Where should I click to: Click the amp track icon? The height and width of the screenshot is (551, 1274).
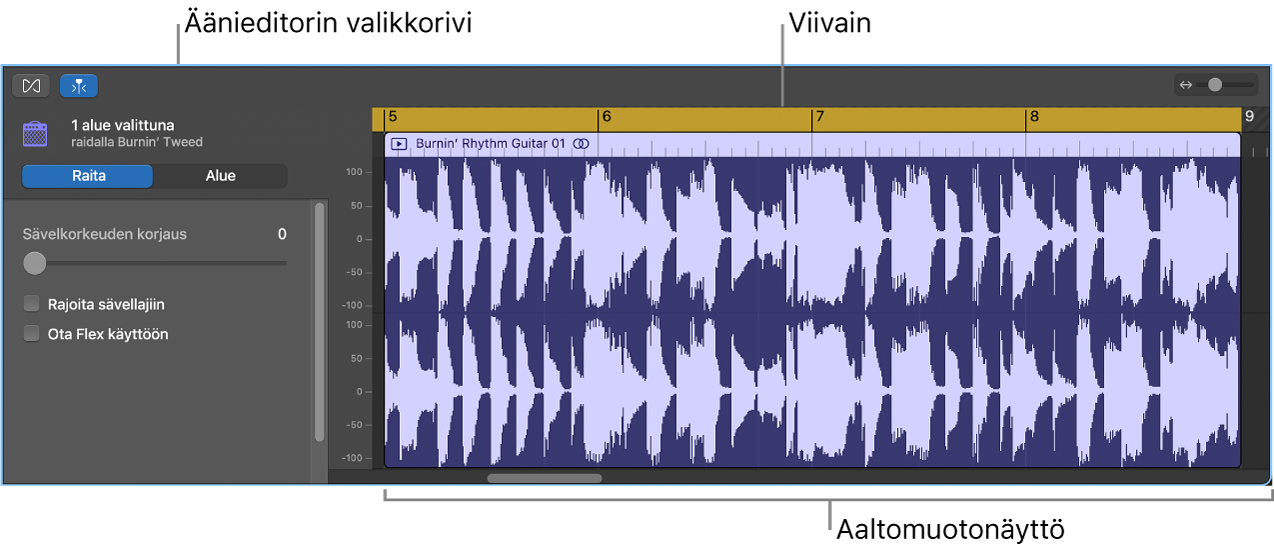(x=36, y=133)
